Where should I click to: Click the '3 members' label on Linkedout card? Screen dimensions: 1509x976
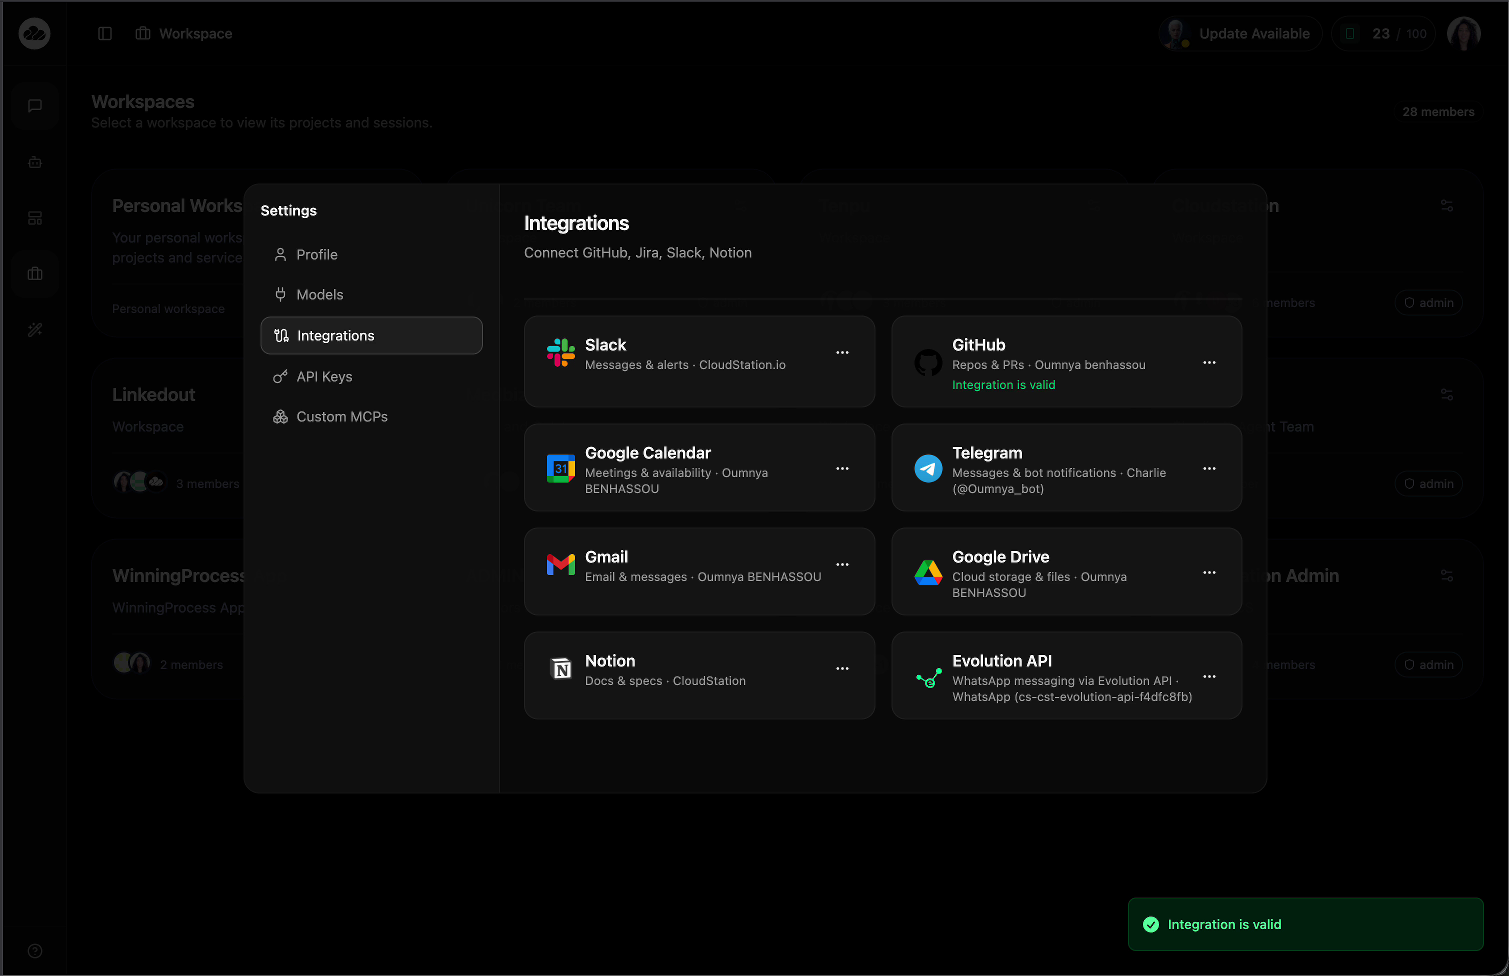[x=208, y=484]
